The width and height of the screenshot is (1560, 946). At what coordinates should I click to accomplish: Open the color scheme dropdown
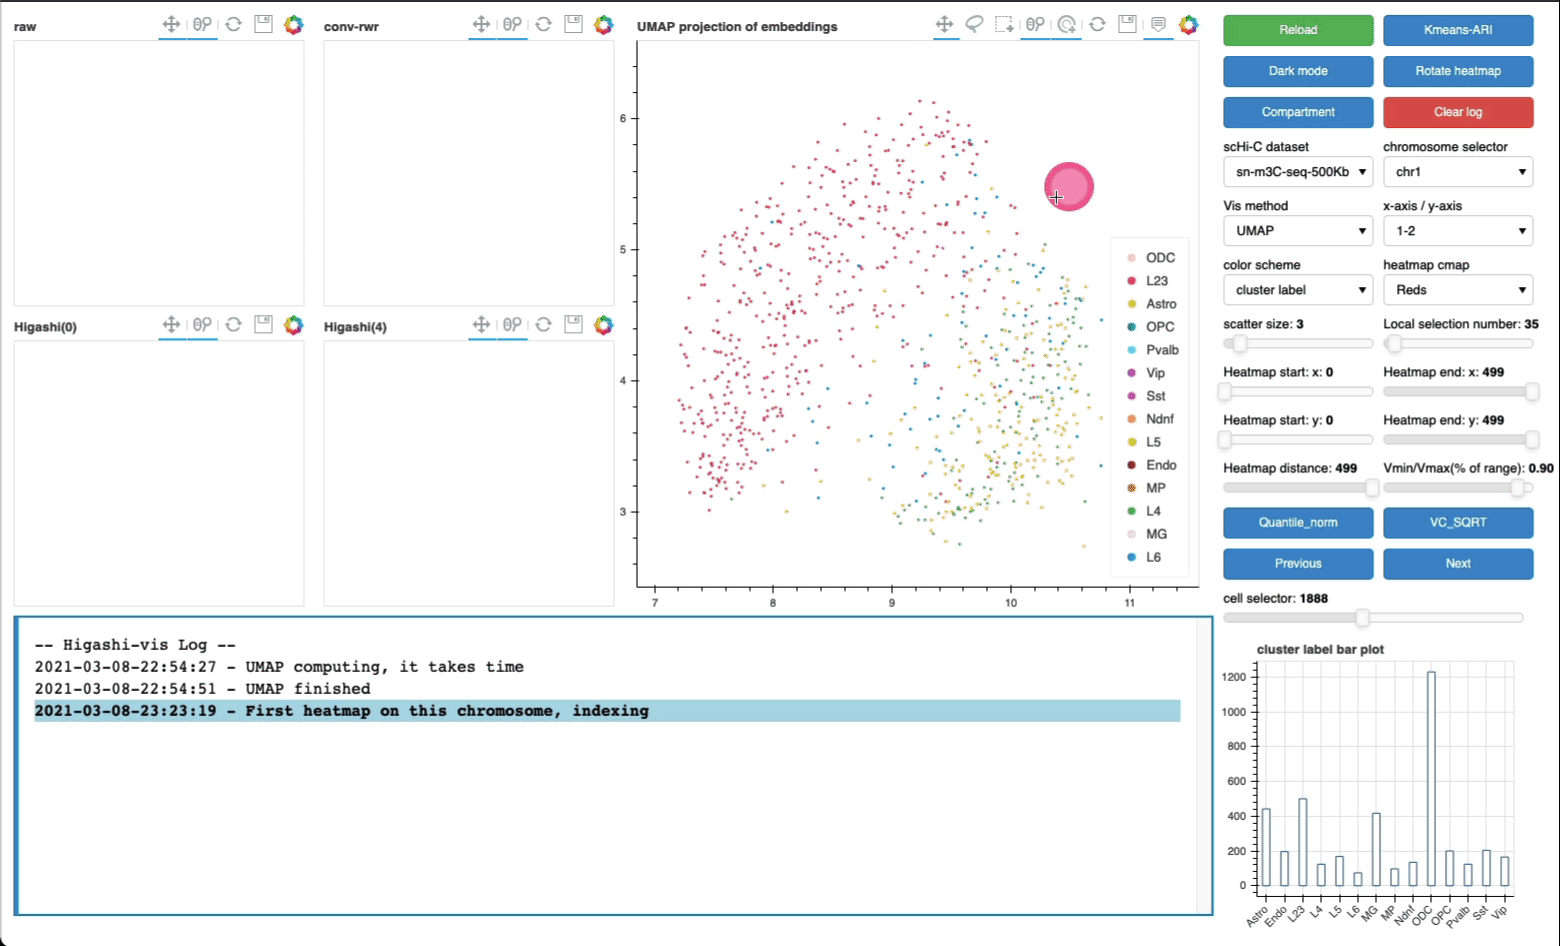(1297, 290)
